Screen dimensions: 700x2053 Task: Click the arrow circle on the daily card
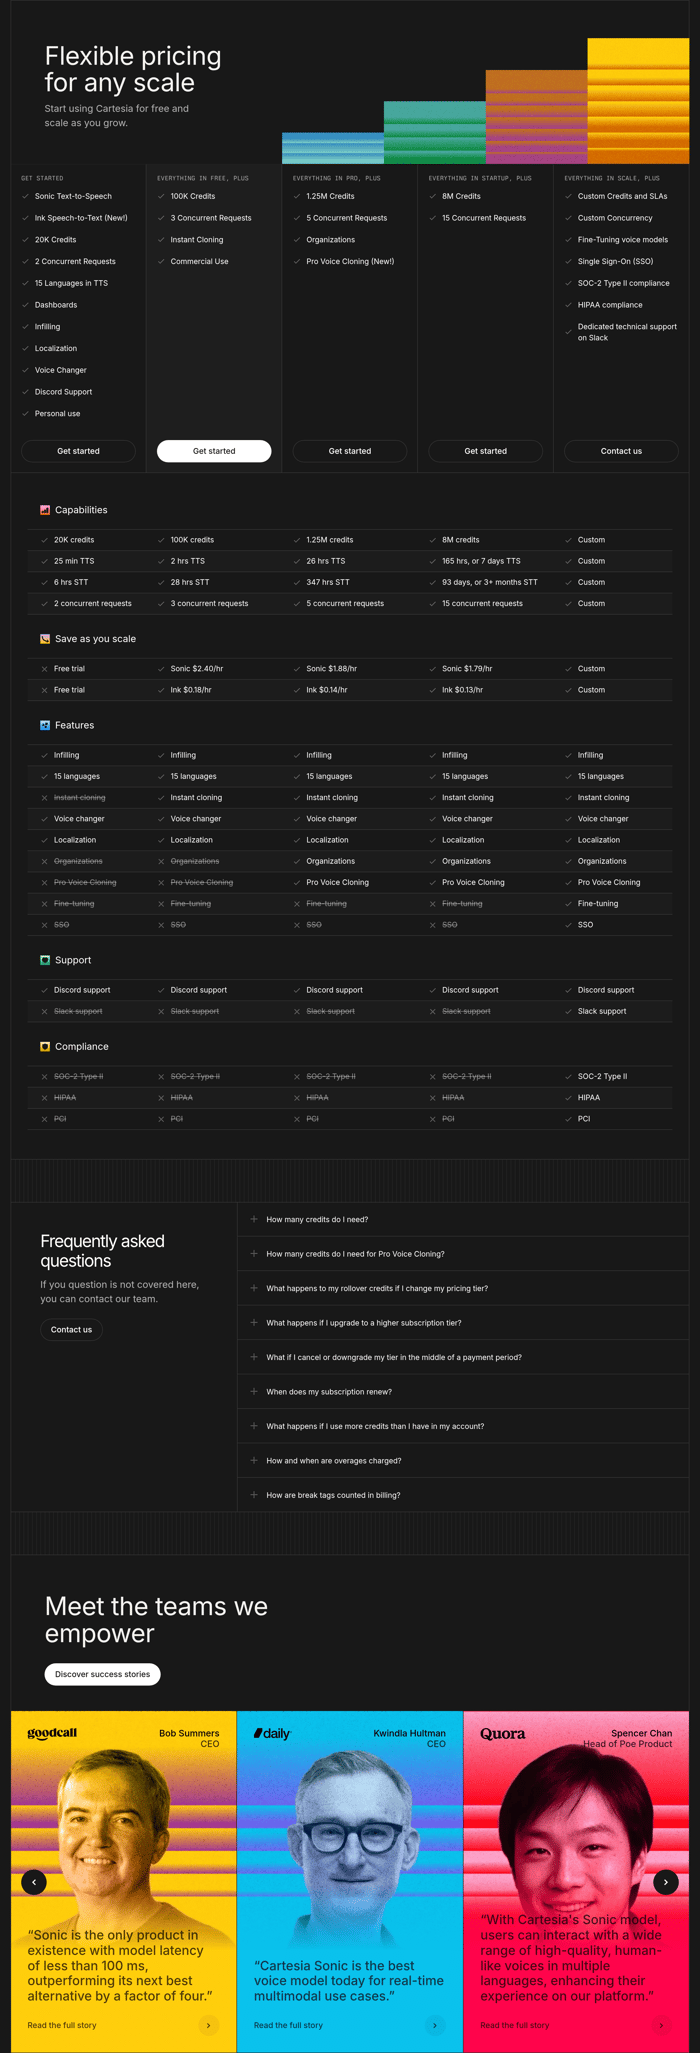435,2025
